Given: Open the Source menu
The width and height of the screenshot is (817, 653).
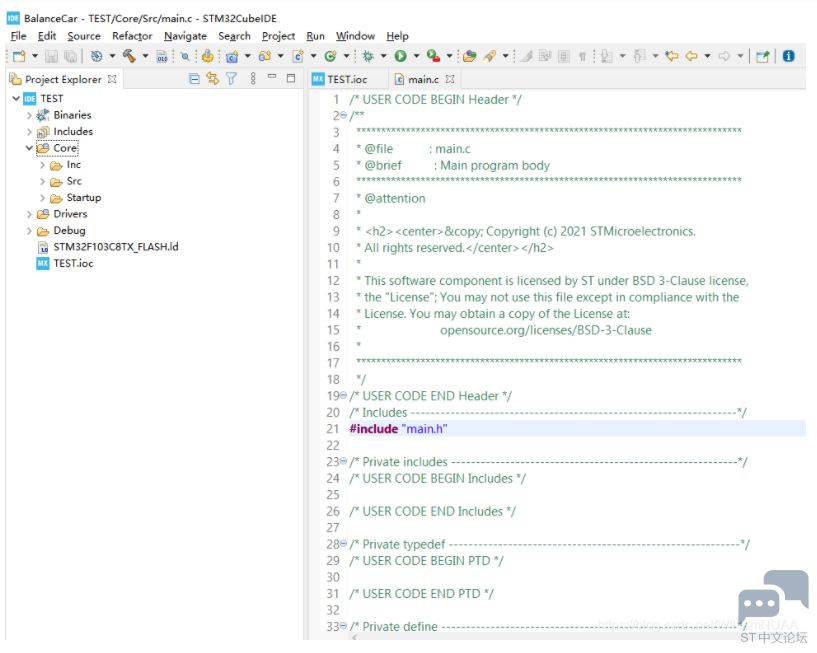Looking at the screenshot, I should pyautogui.click(x=83, y=36).
